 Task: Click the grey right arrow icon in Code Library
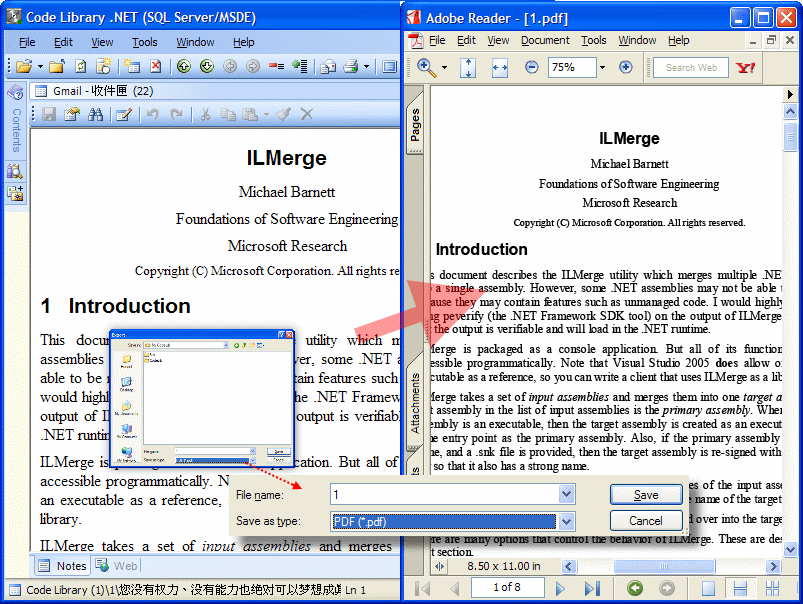point(253,66)
